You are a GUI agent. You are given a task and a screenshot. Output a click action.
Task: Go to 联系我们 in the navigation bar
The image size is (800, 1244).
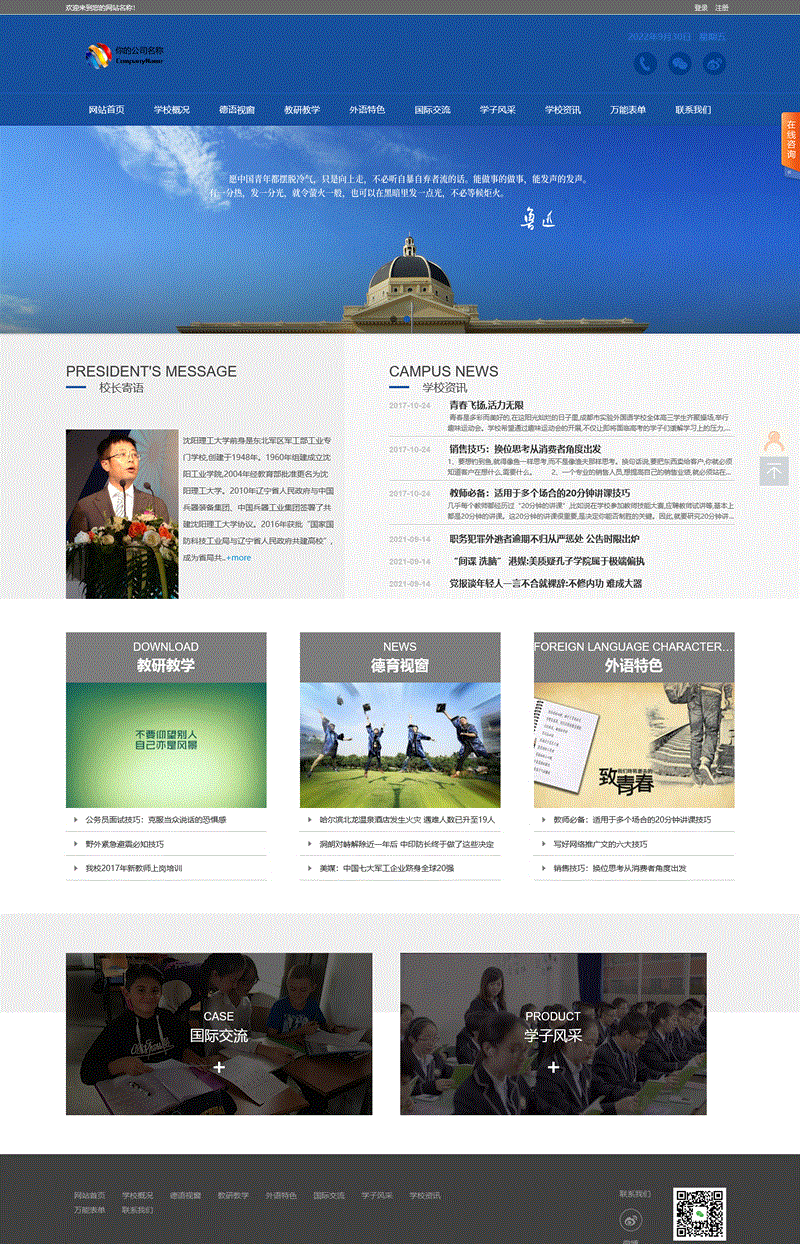693,110
